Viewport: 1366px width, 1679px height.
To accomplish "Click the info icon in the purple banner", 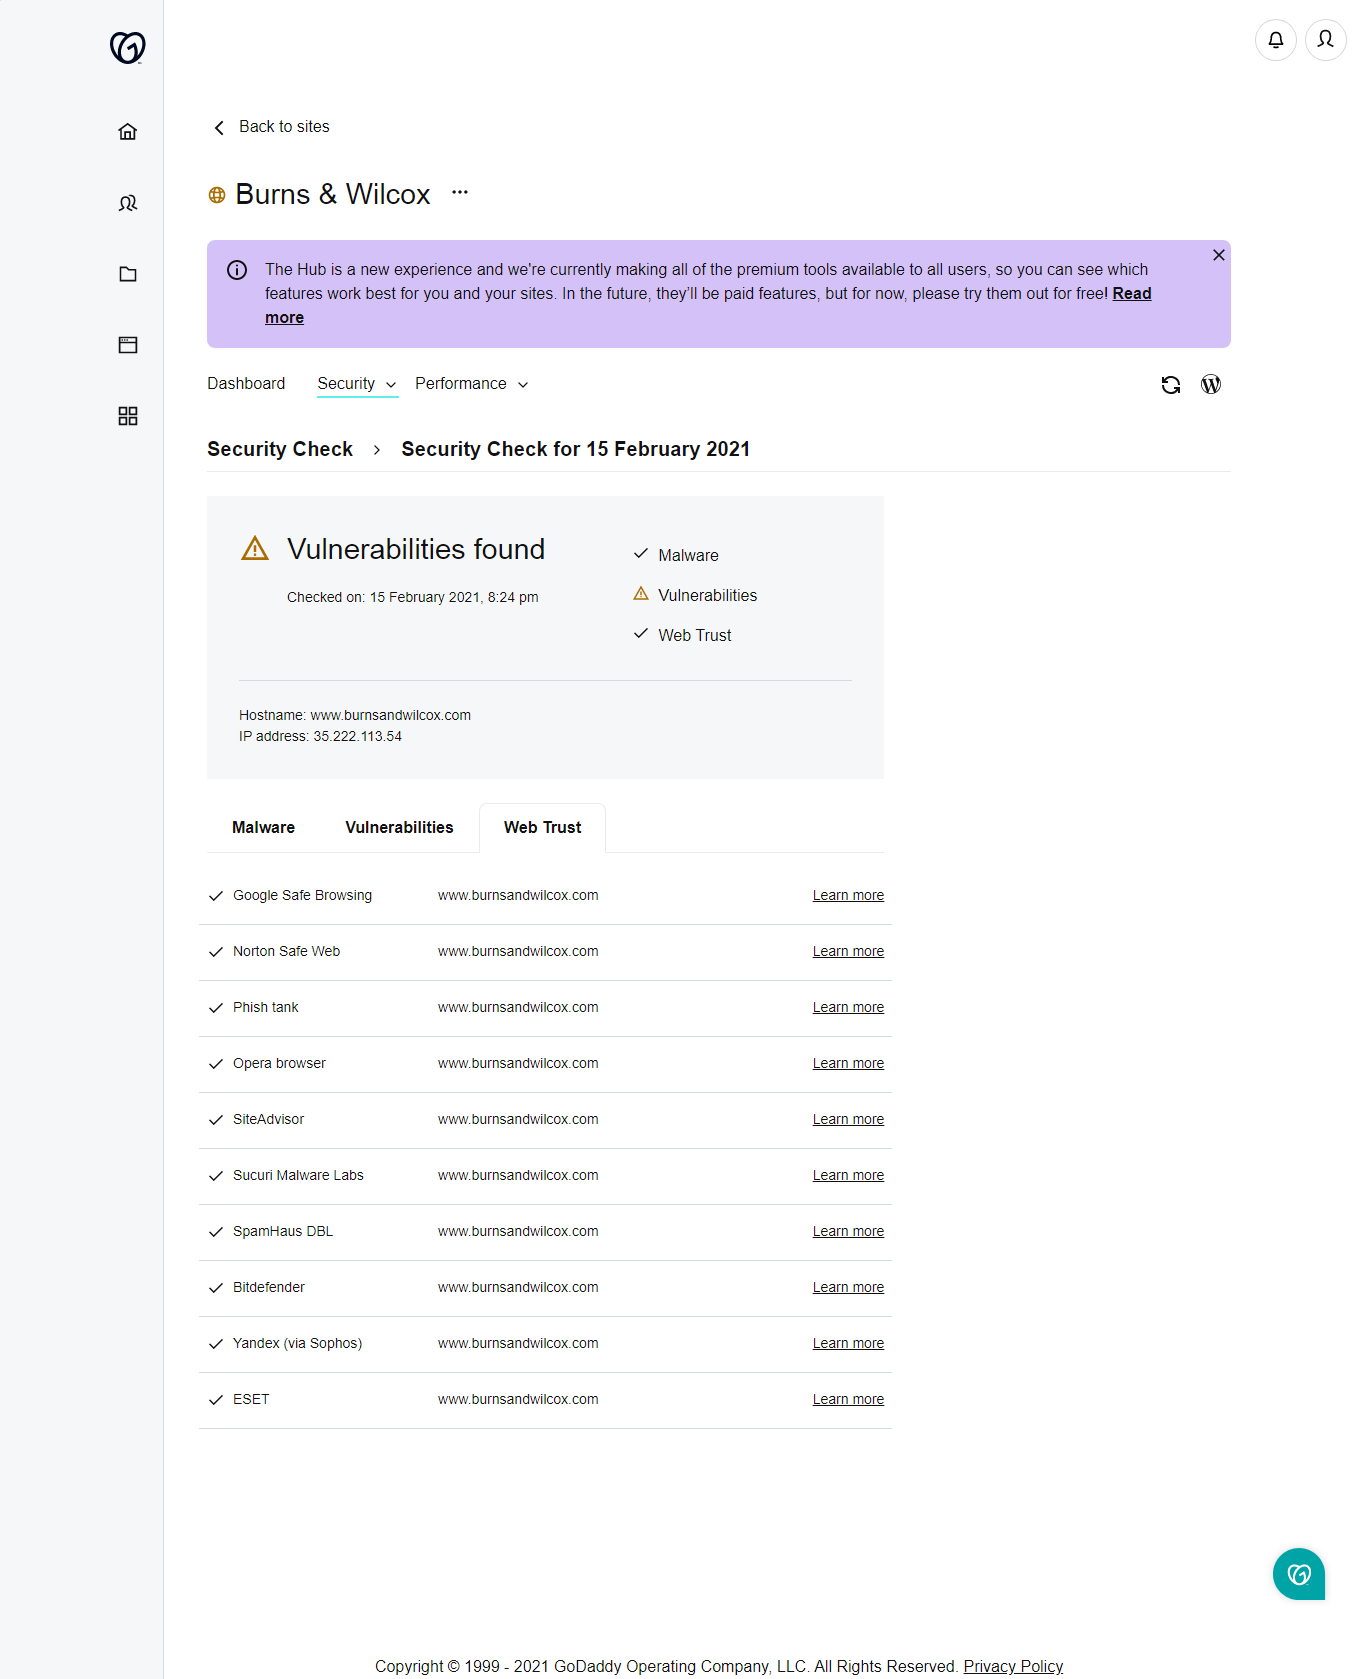I will click(237, 270).
